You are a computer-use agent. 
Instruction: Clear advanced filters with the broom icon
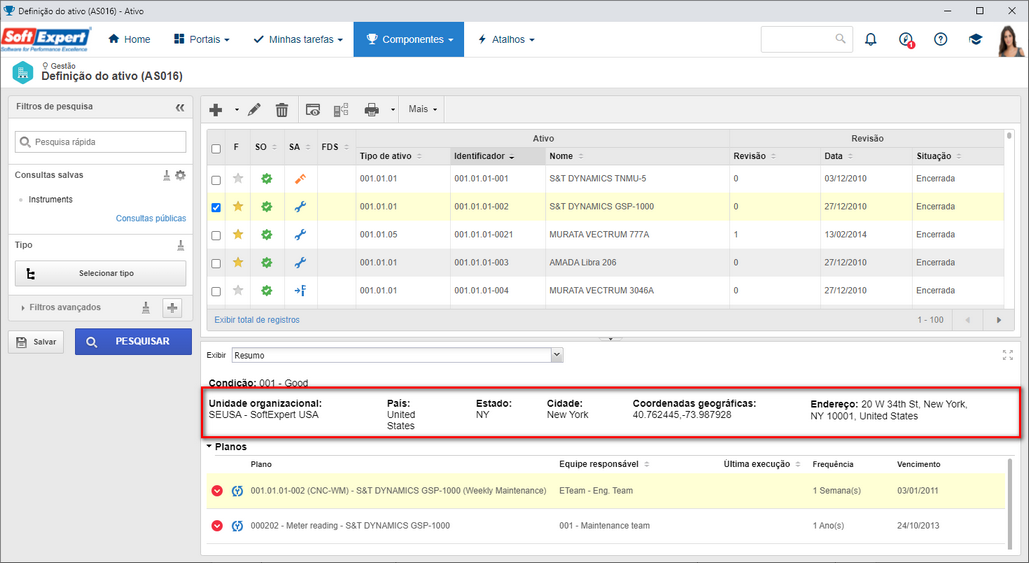click(x=146, y=308)
